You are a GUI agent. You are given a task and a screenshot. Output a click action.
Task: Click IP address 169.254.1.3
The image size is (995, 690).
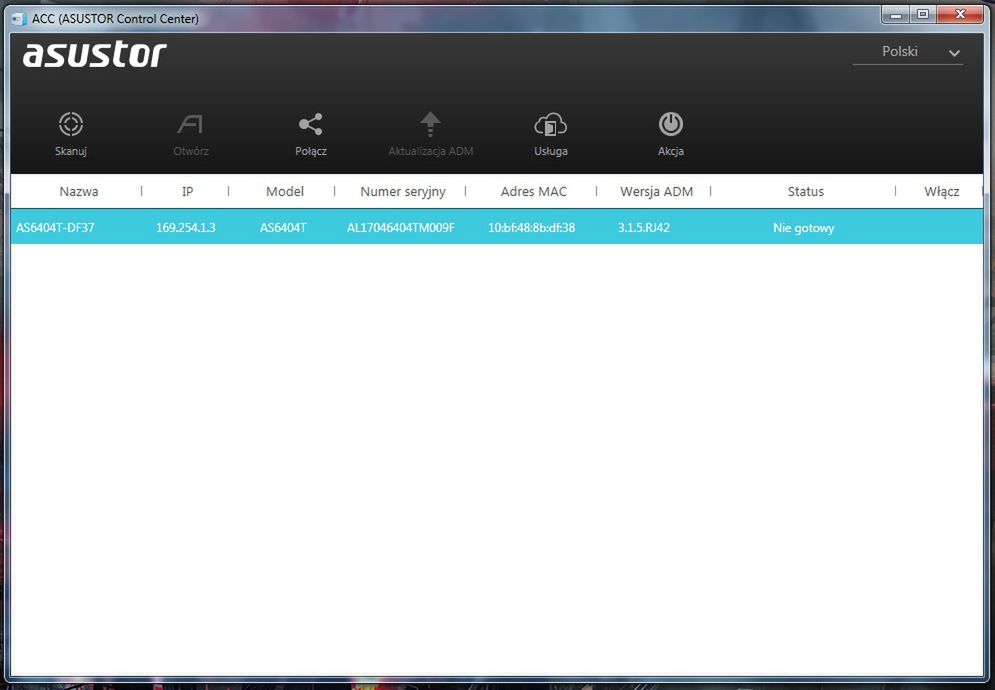point(186,228)
